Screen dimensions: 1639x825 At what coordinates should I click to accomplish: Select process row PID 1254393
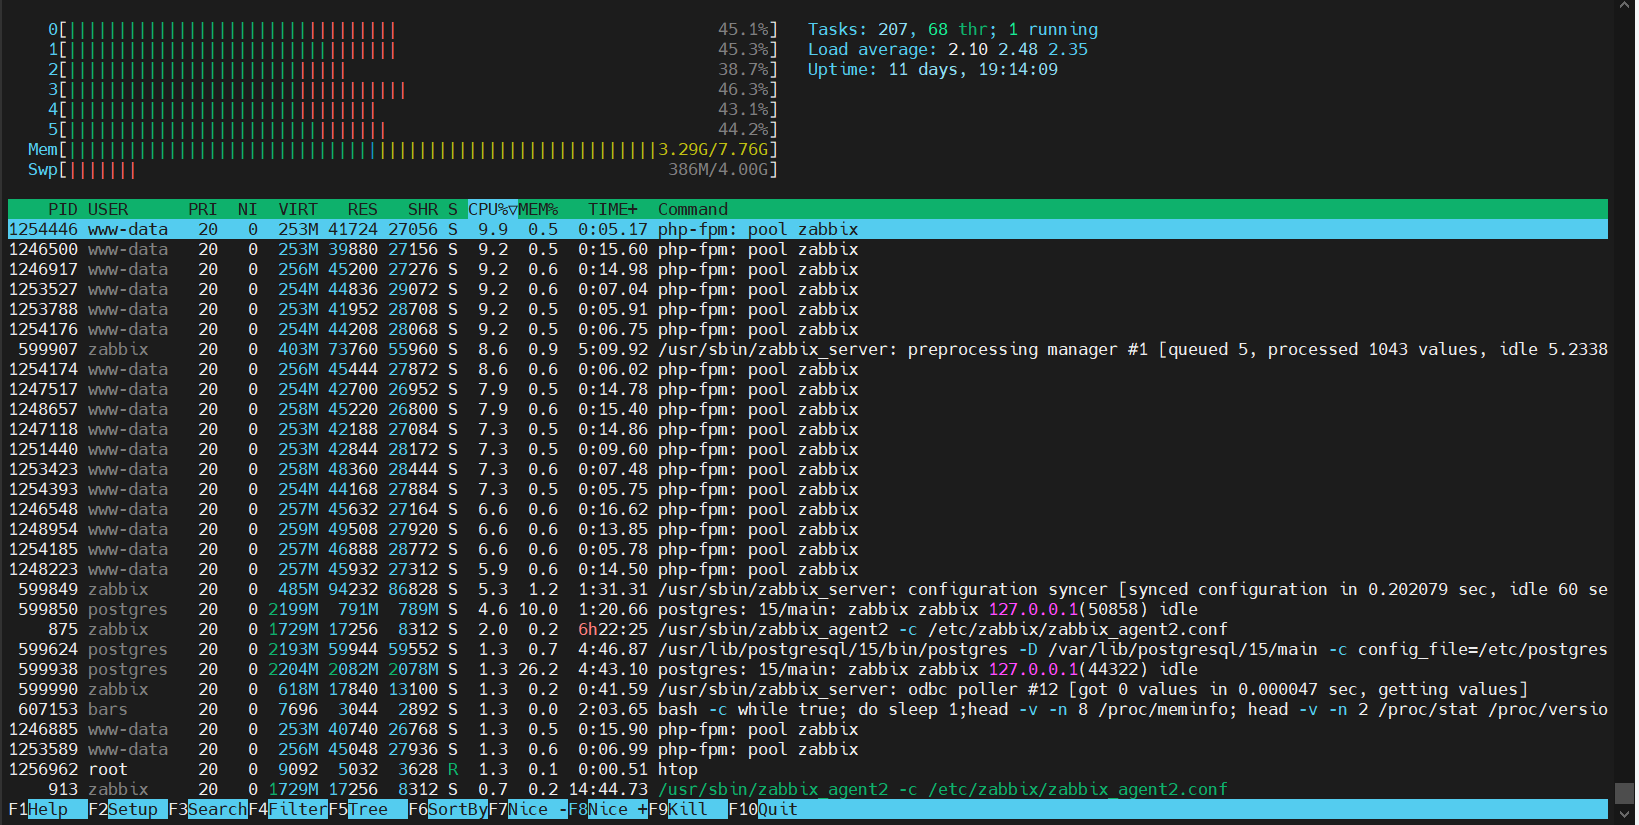coord(808,489)
